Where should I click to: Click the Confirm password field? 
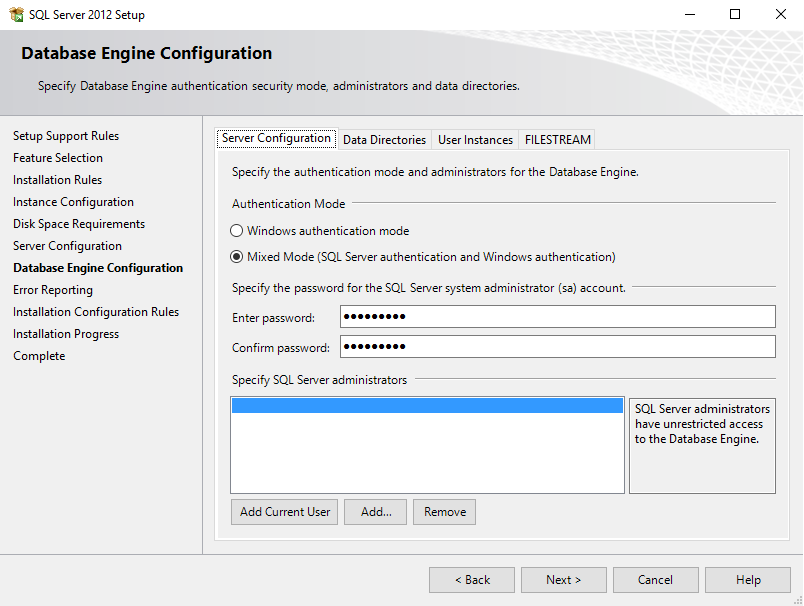tap(557, 347)
